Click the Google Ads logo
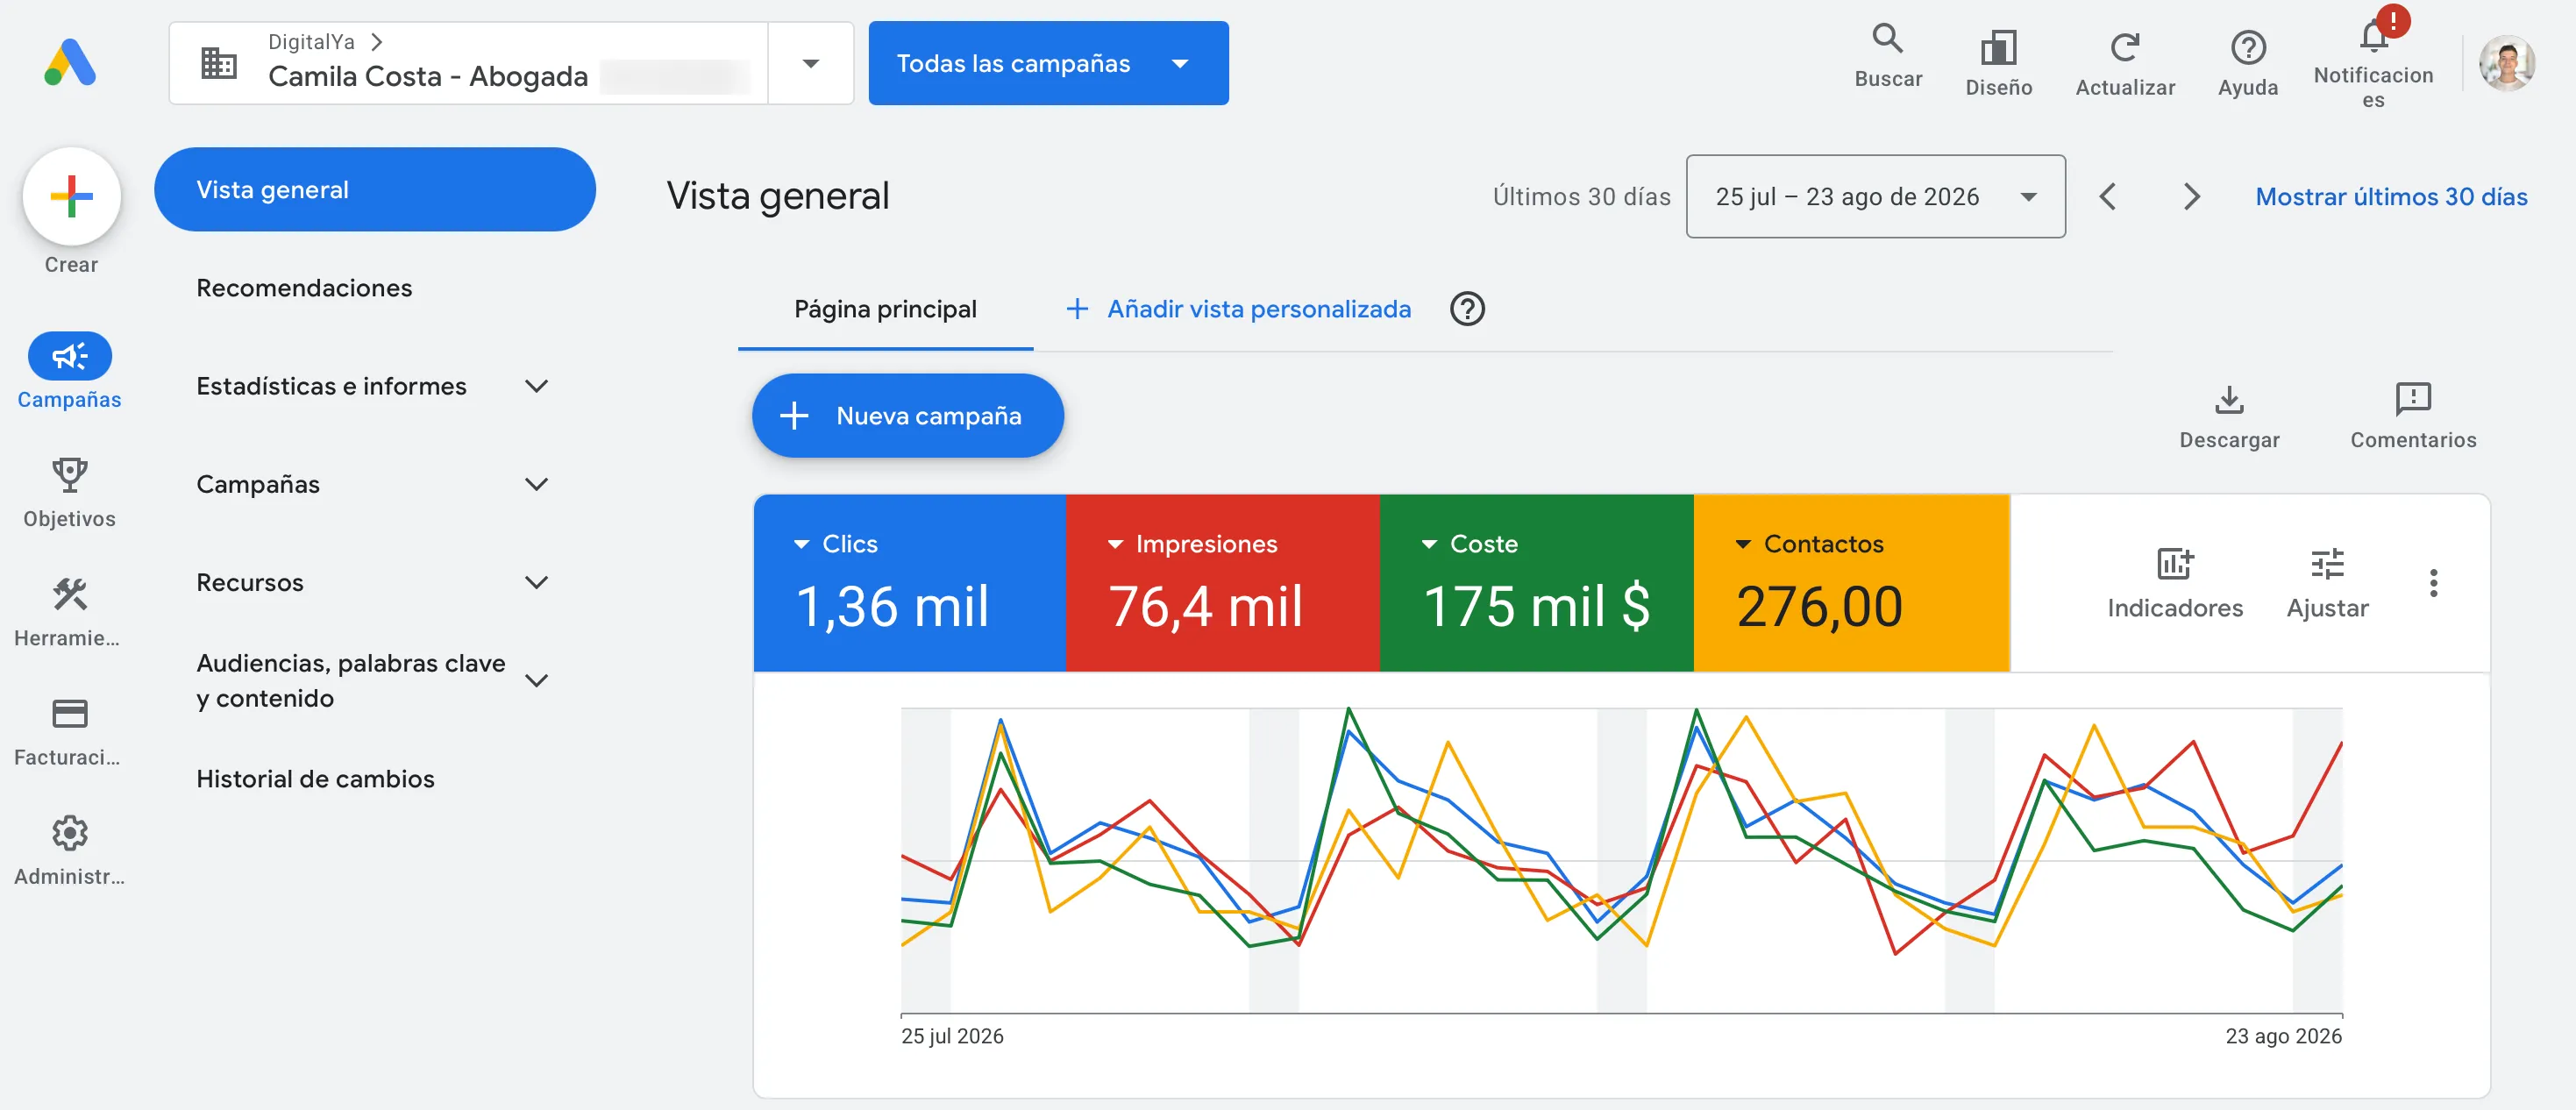 tap(70, 63)
